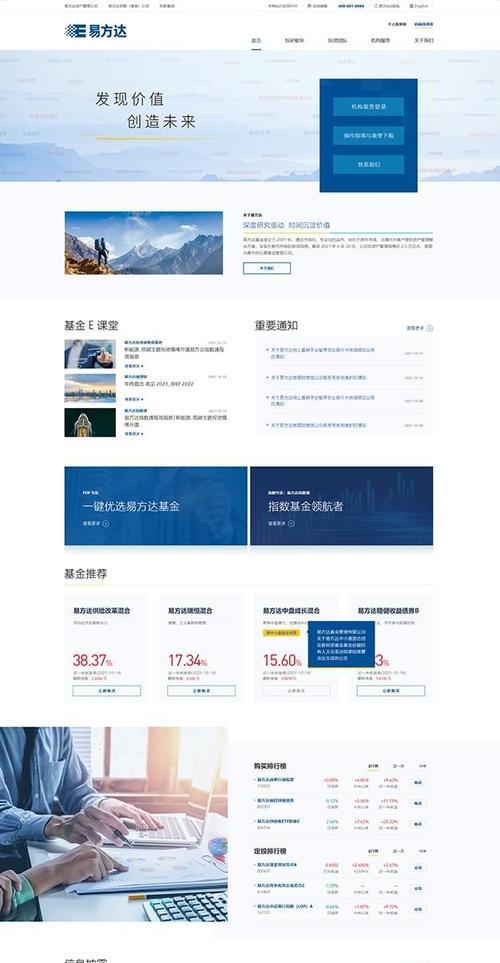The width and height of the screenshot is (500, 963).
Task: Open the last notice in 重要通知 list
Action: pyautogui.click(x=319, y=425)
